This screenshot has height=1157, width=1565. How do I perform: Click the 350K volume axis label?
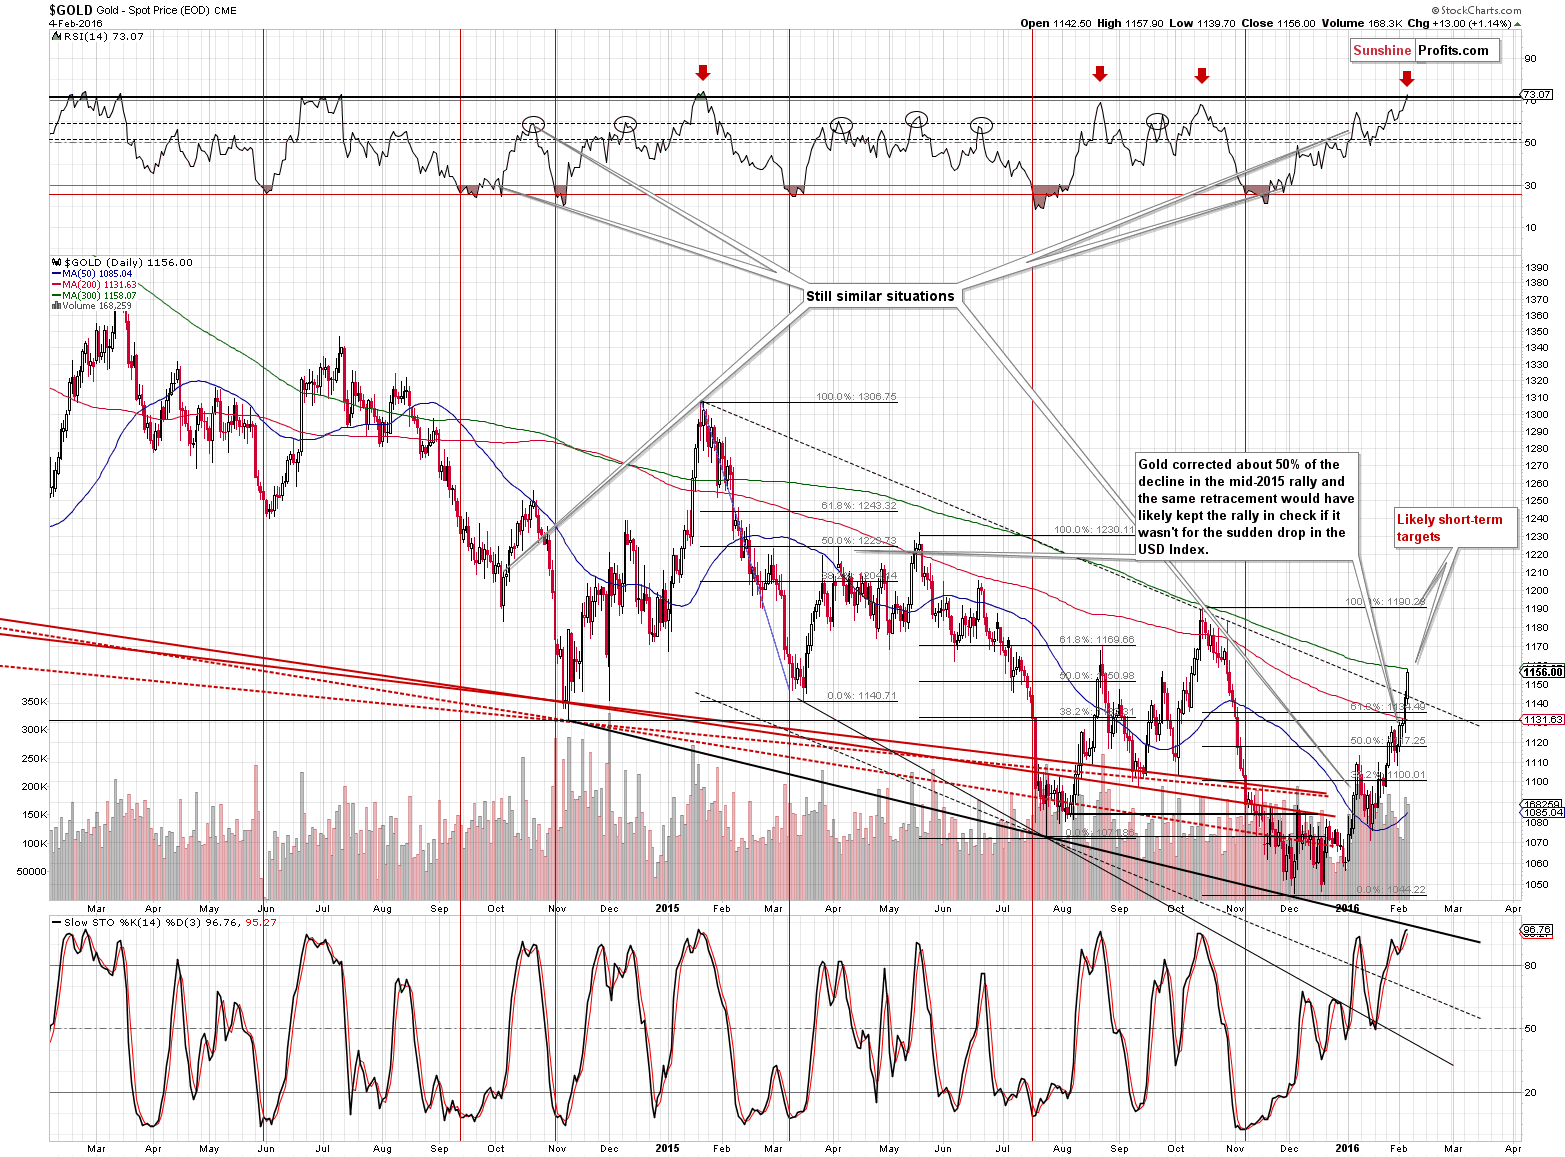tap(34, 702)
